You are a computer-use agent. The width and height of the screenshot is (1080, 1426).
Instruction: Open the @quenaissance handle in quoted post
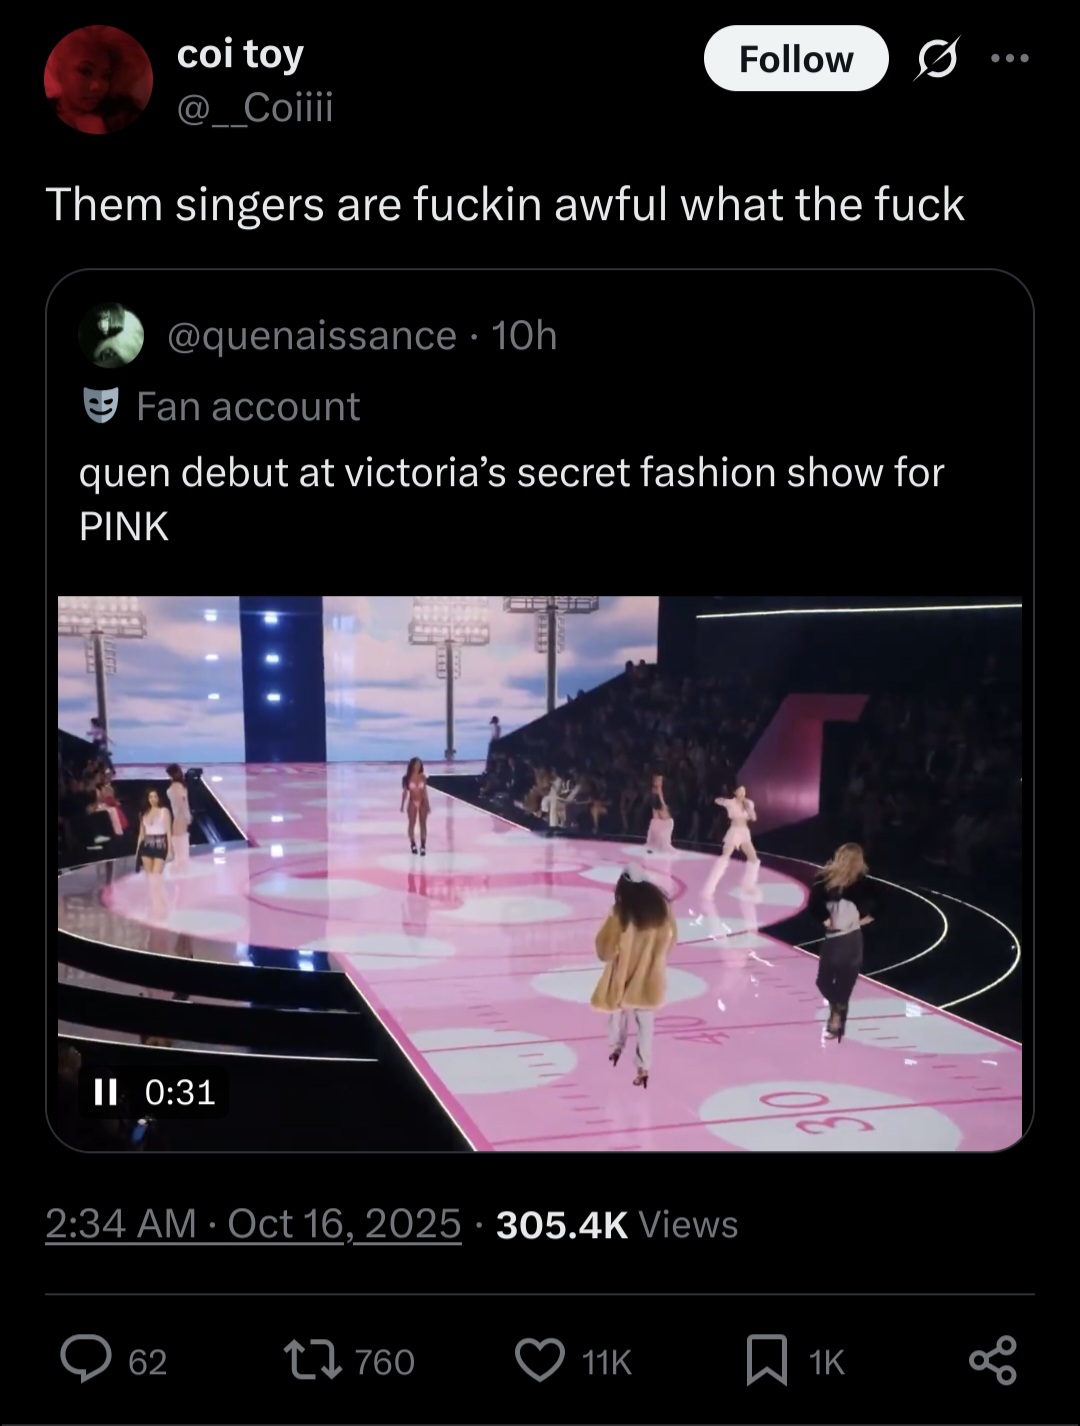point(312,336)
